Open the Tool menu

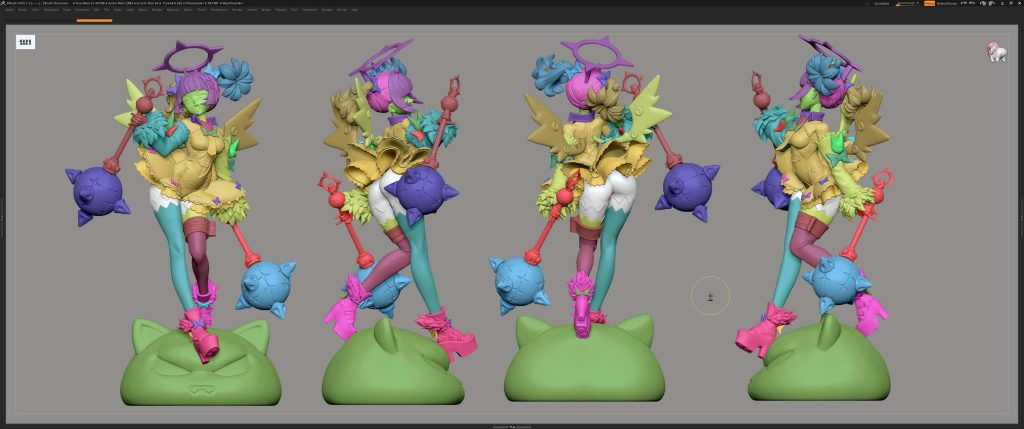coord(294,10)
